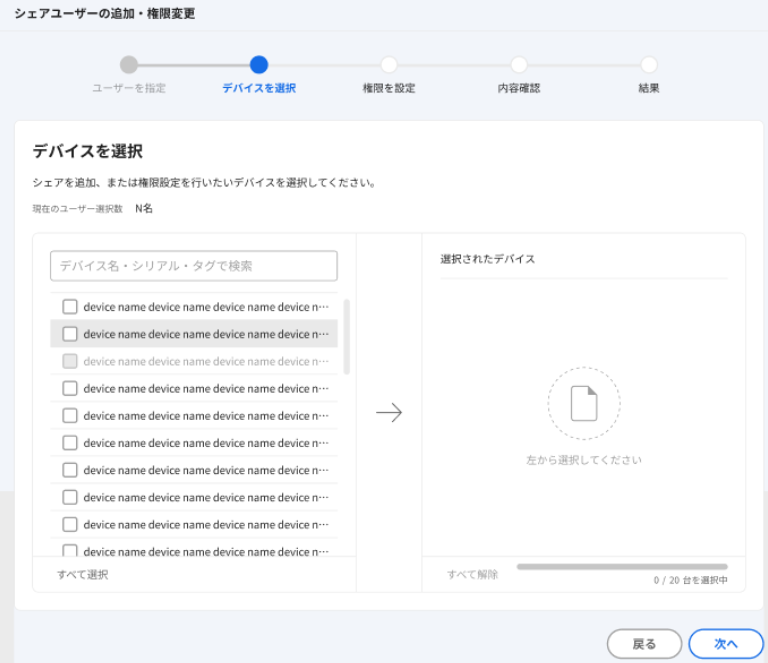Go to the 権限を設定 step
Image resolution: width=768 pixels, height=663 pixels.
(389, 65)
